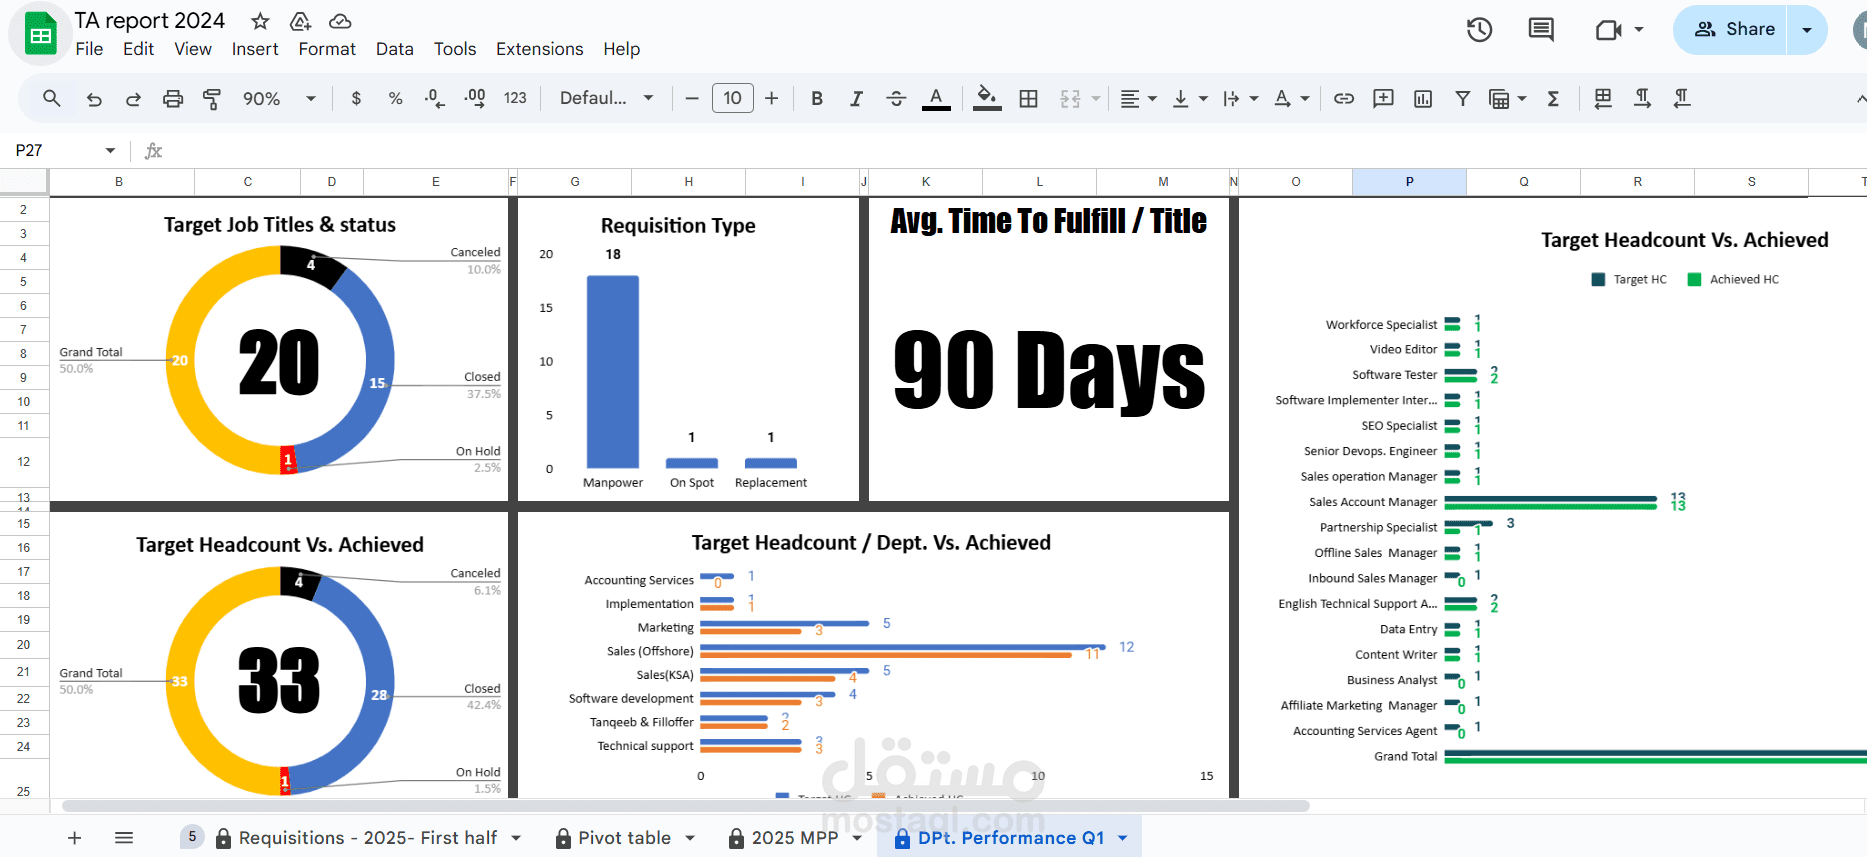Viewport: 1867px width, 857px height.
Task: Add a new sheet plus button
Action: (74, 838)
